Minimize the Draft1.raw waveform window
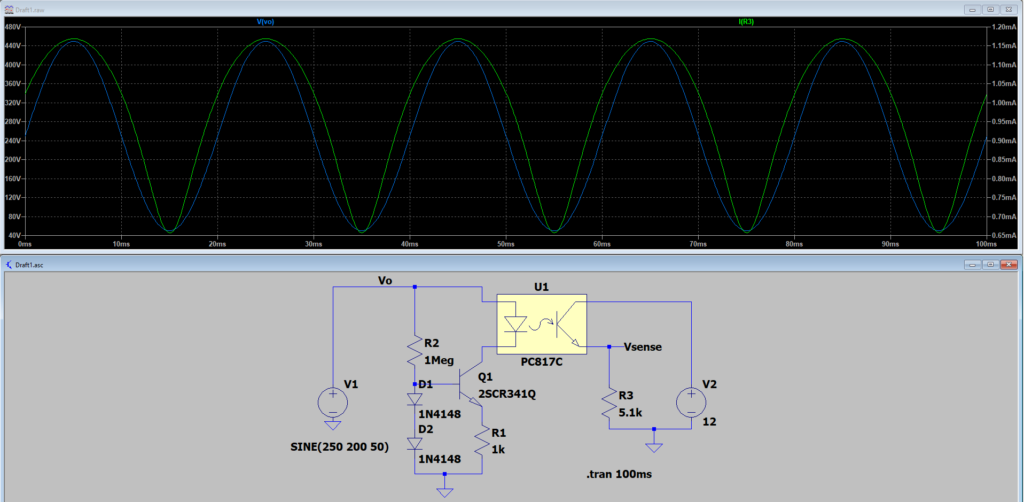 tap(971, 8)
